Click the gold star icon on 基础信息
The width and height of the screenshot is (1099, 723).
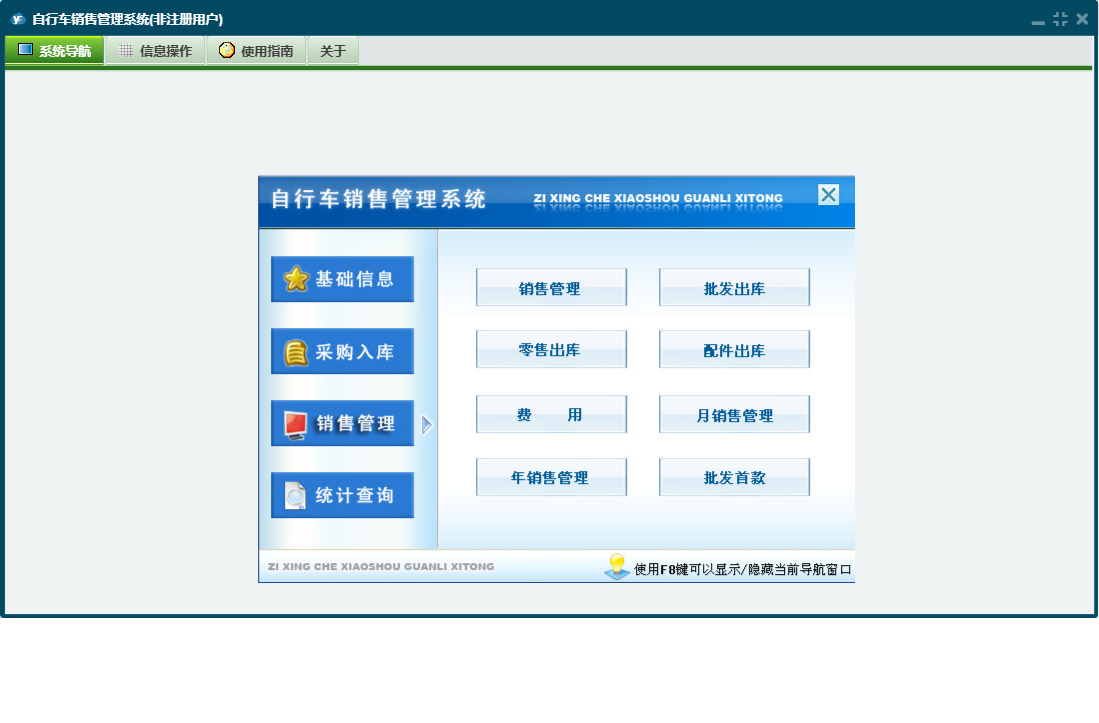[296, 279]
